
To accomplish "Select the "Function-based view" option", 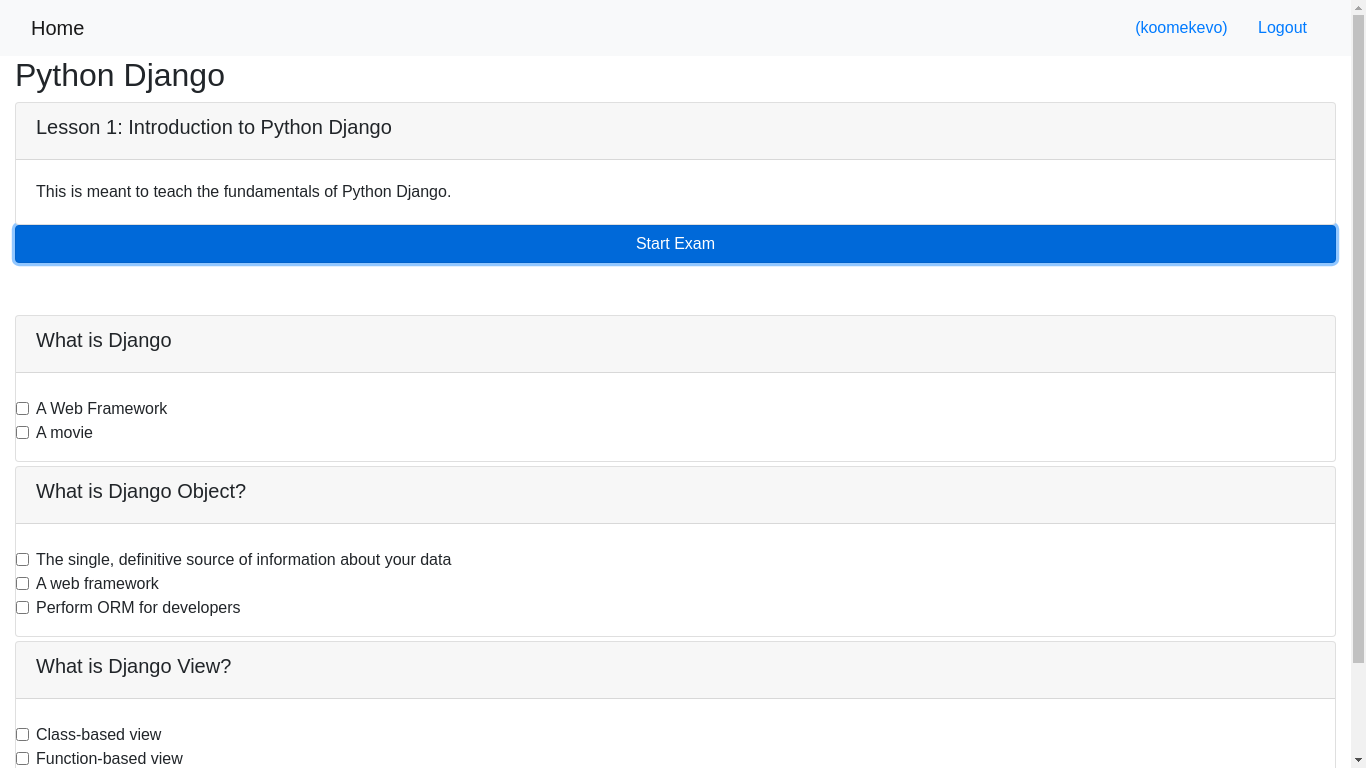I will click(22, 758).
